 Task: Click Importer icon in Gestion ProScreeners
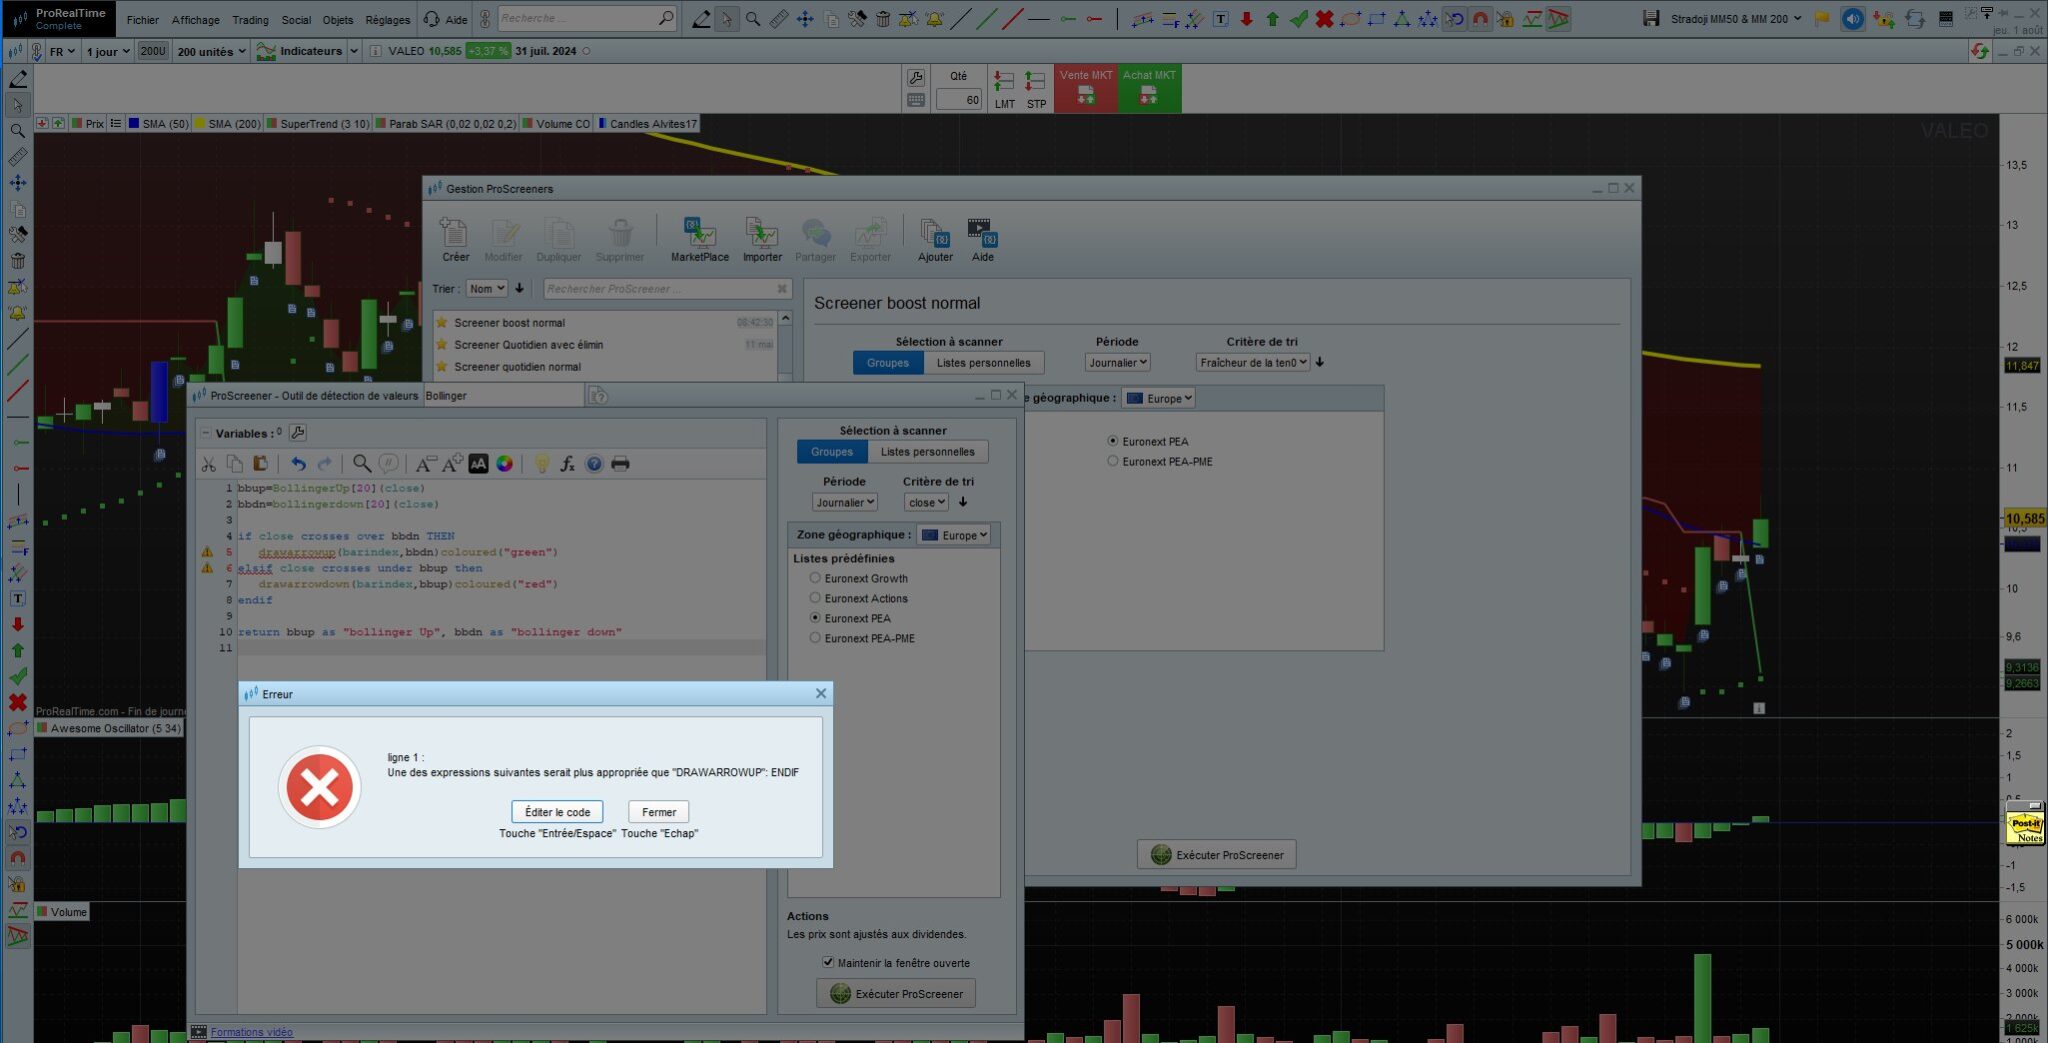coord(762,241)
